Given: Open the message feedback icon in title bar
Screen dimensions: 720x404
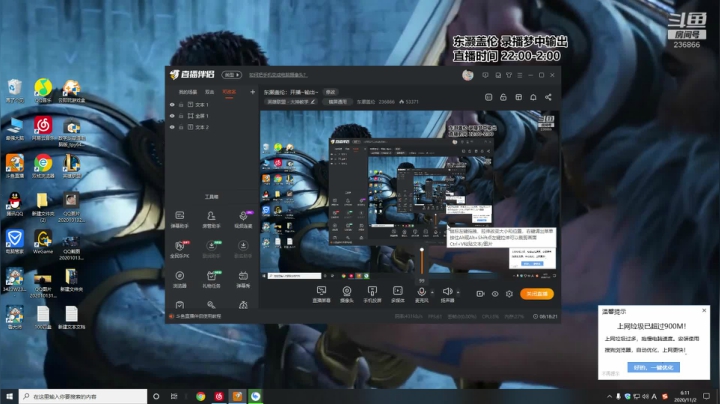Looking at the screenshot, I should click(x=485, y=75).
